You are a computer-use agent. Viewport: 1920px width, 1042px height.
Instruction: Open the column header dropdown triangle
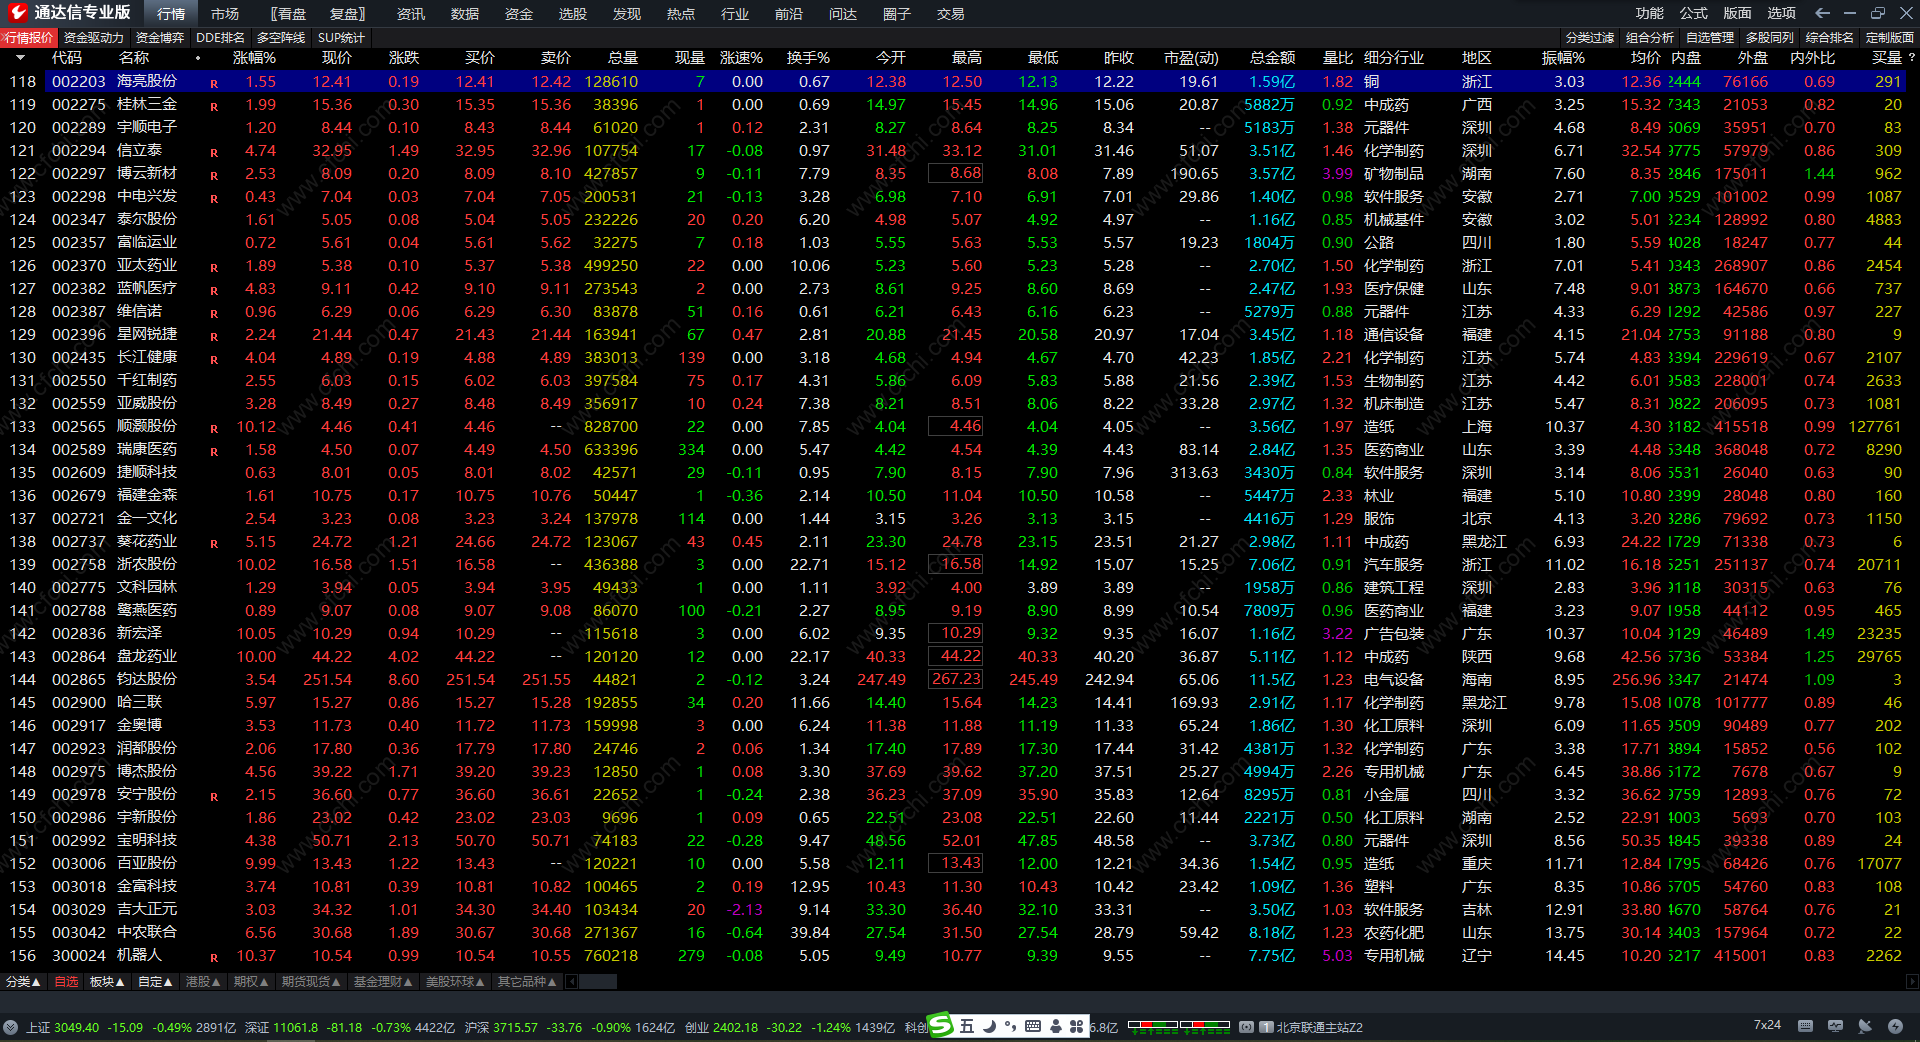[x=20, y=58]
